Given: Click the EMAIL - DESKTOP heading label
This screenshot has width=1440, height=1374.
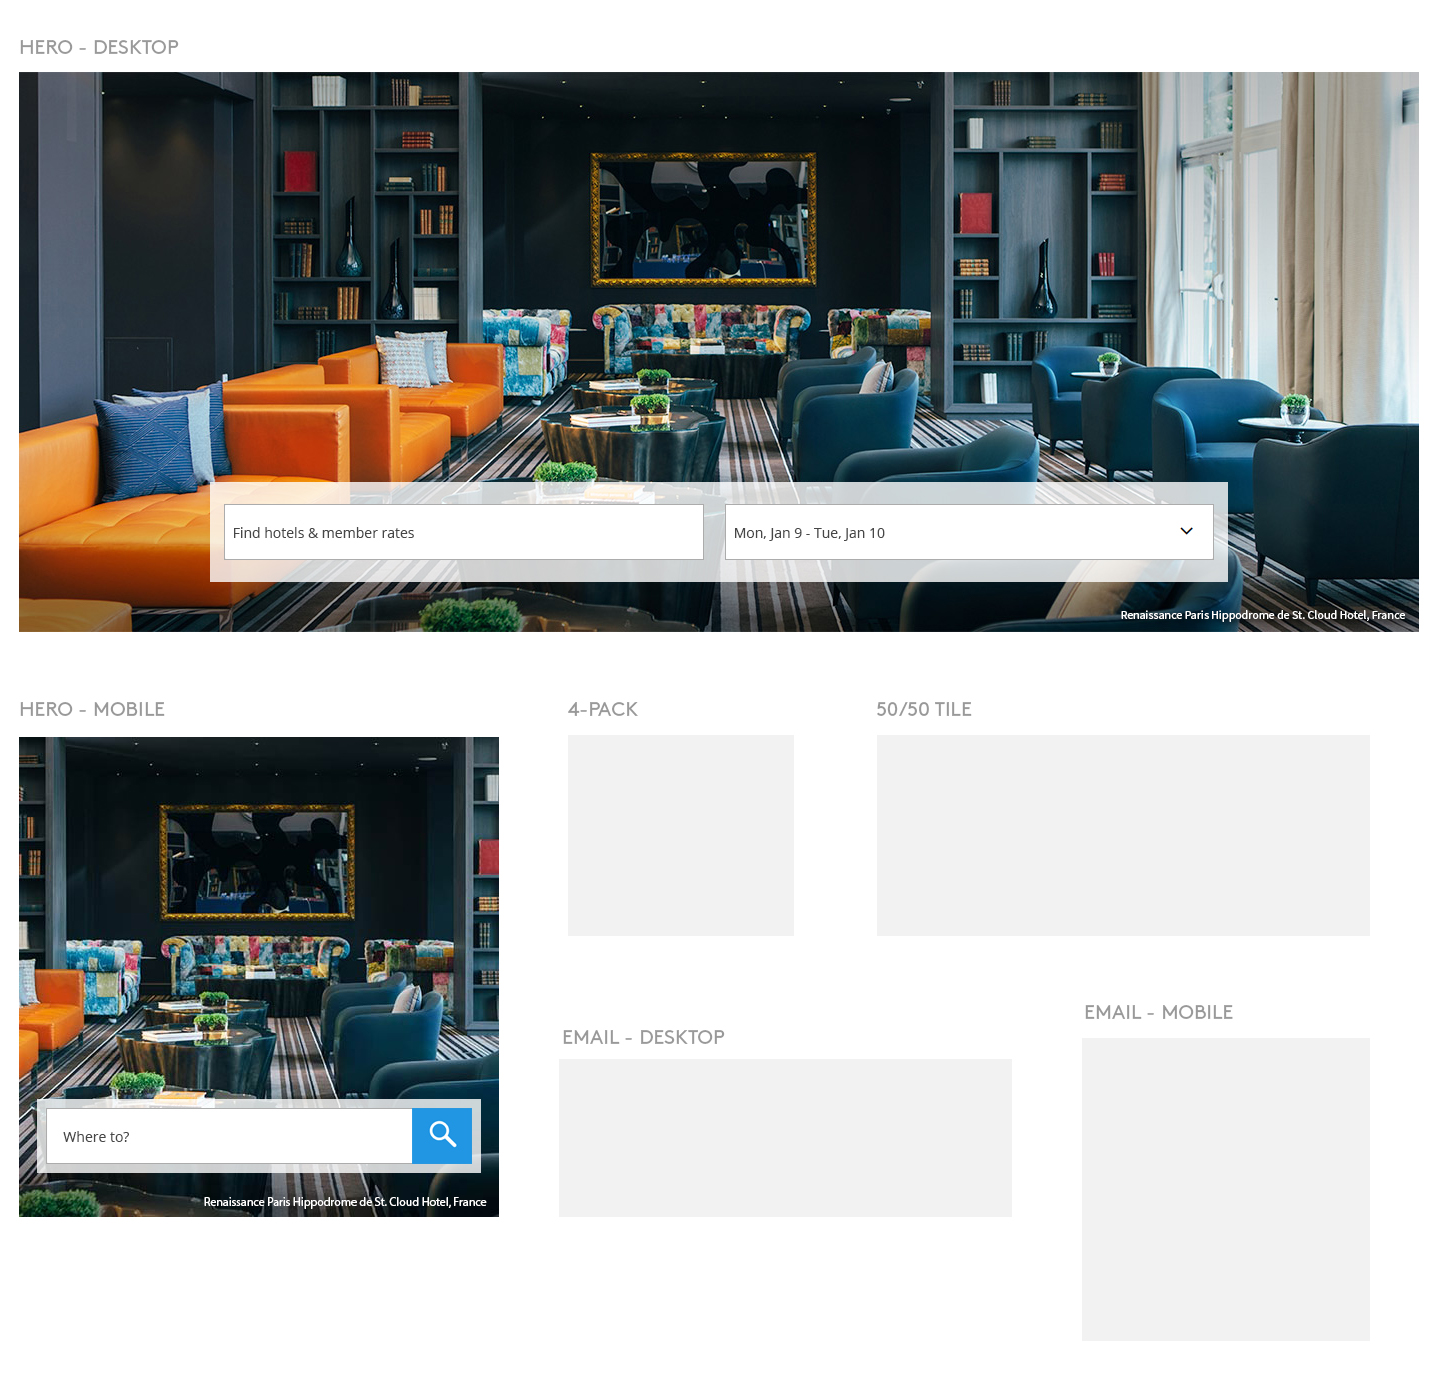Looking at the screenshot, I should point(643,1037).
